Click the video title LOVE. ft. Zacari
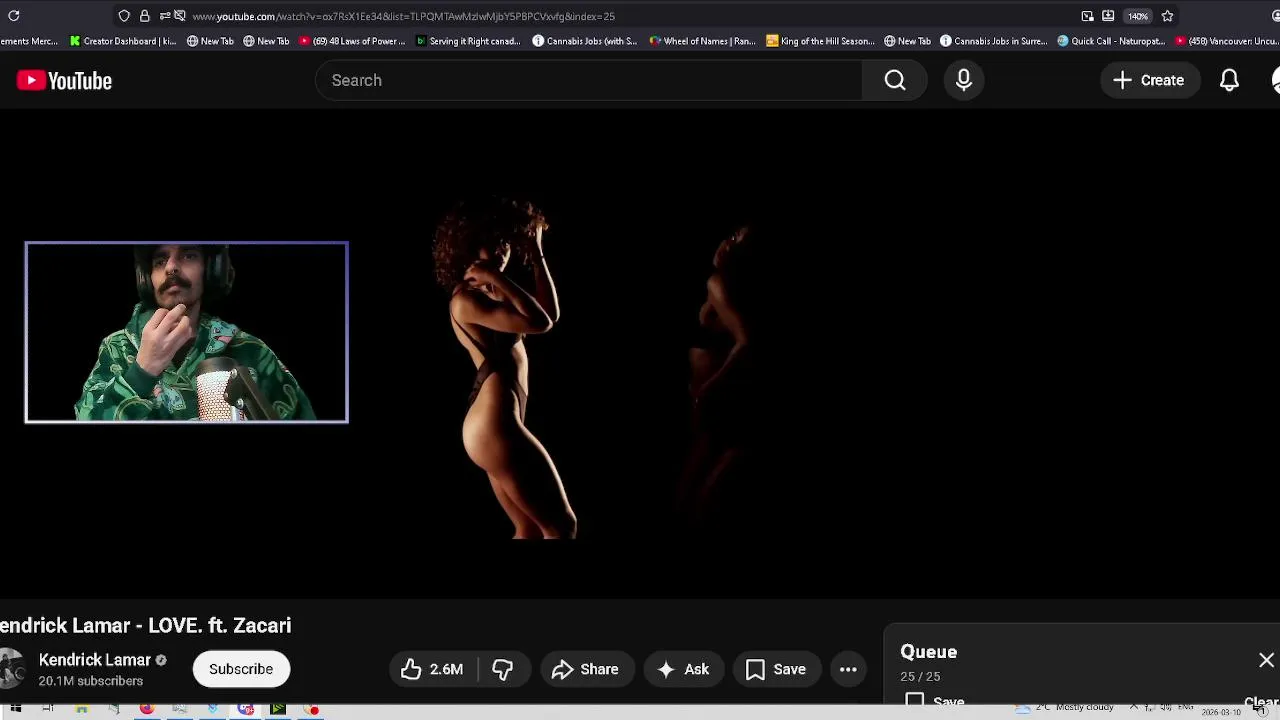 (x=145, y=626)
